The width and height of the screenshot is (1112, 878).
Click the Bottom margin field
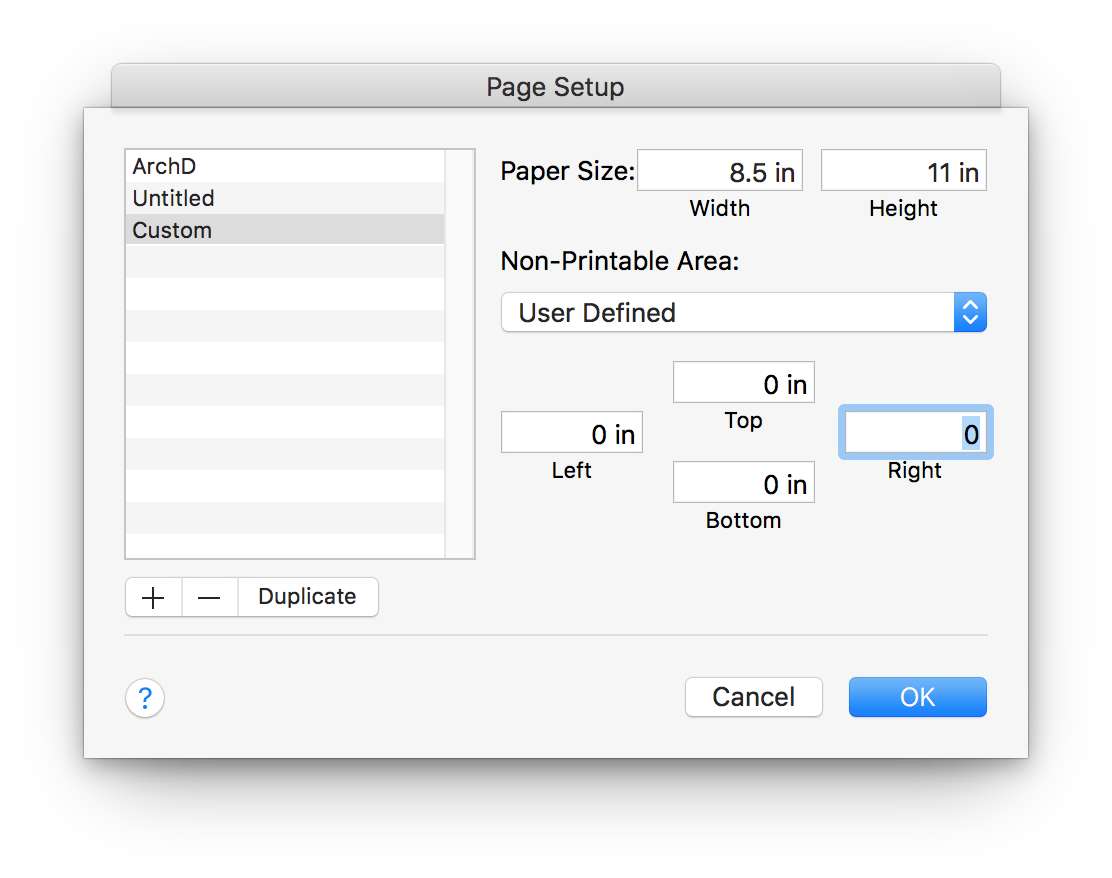tap(743, 484)
